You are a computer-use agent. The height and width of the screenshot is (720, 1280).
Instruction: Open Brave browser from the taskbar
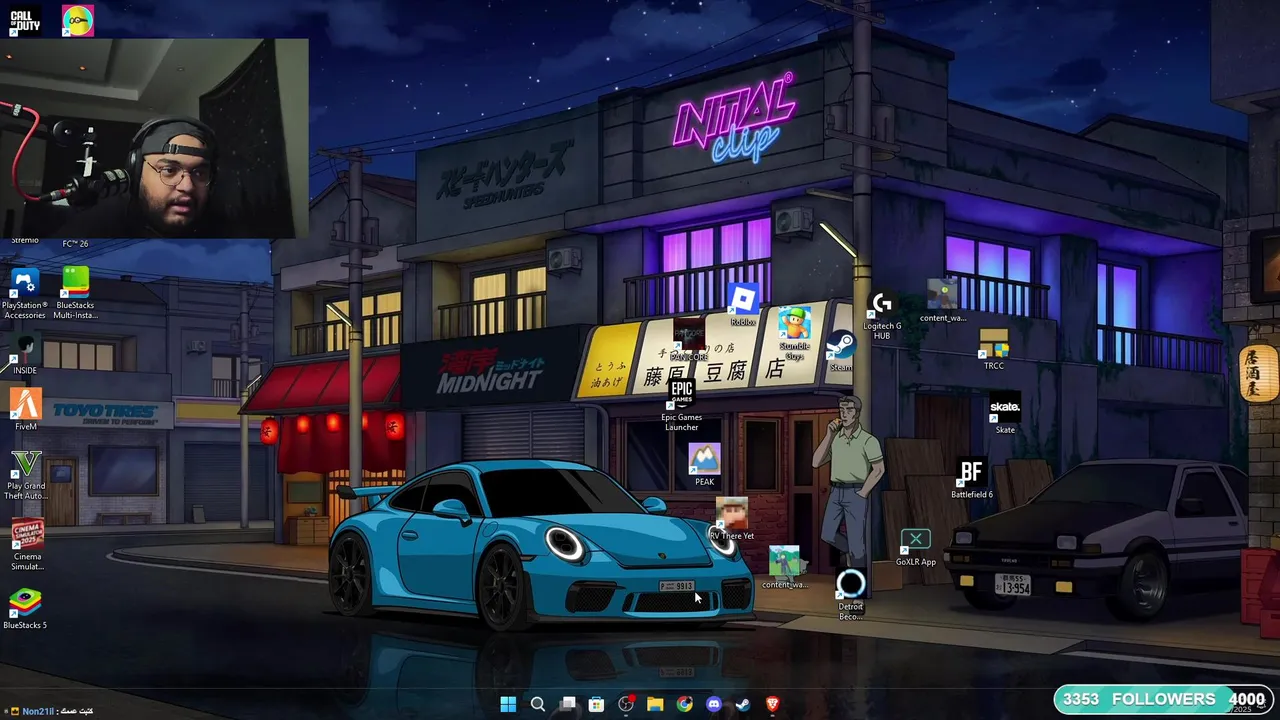(x=772, y=704)
